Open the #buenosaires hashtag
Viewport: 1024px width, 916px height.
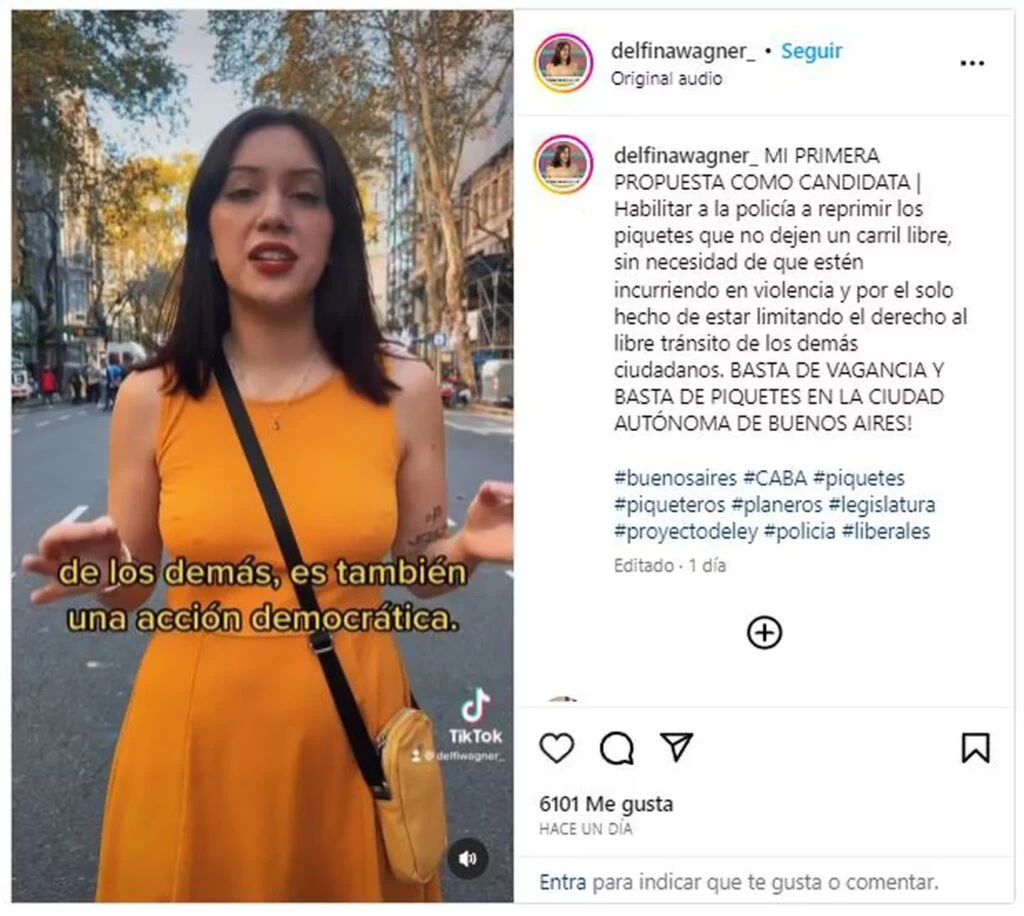(x=675, y=478)
